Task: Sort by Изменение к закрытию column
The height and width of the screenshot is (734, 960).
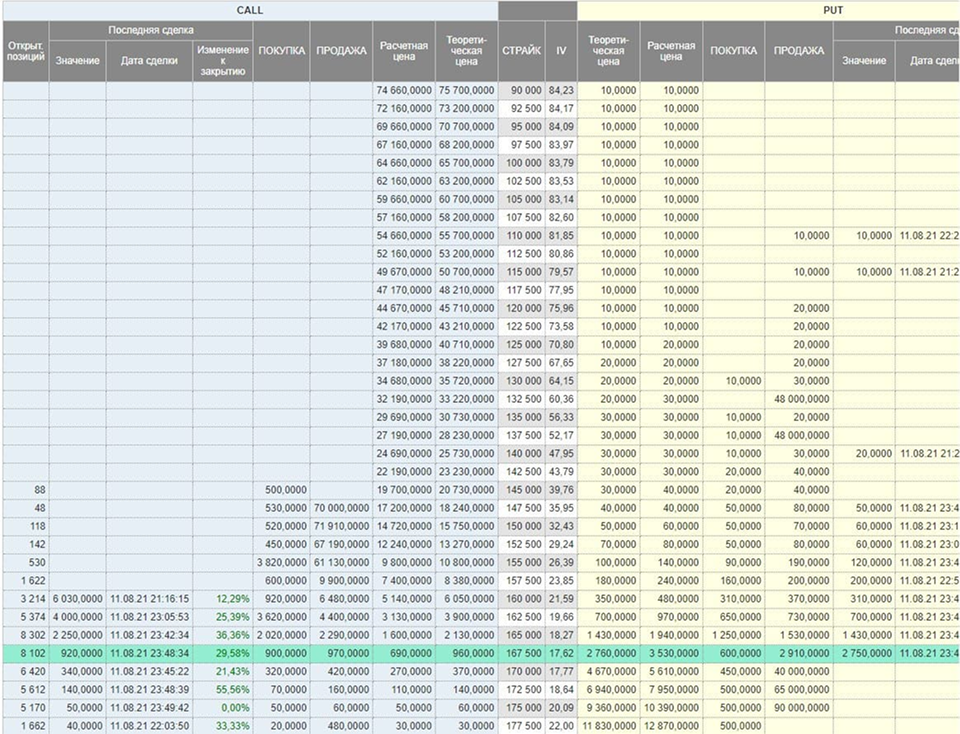Action: (x=223, y=60)
